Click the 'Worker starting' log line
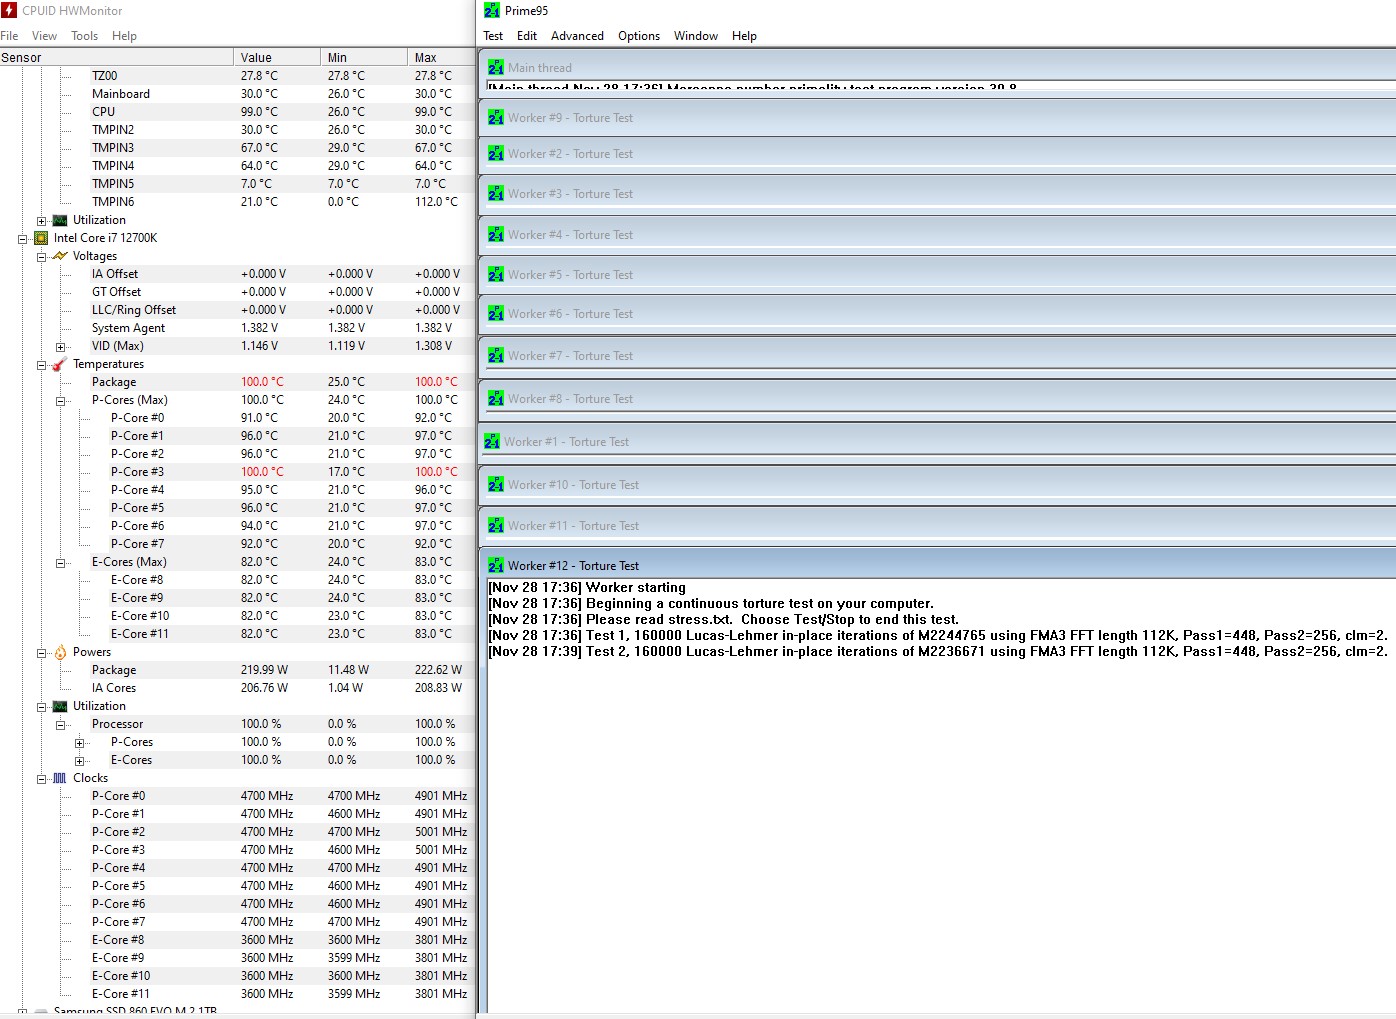 [x=587, y=588]
